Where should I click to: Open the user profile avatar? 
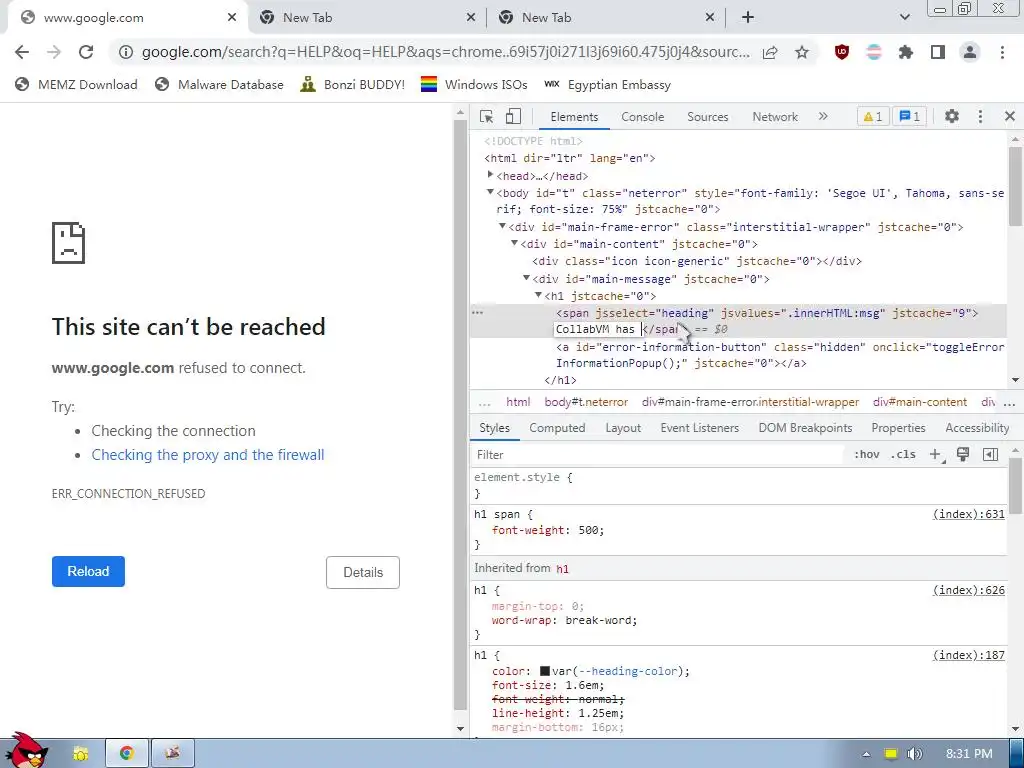pyautogui.click(x=970, y=52)
